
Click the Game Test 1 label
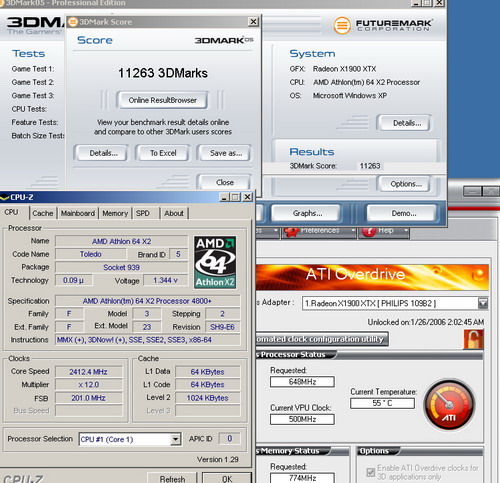(x=33, y=69)
